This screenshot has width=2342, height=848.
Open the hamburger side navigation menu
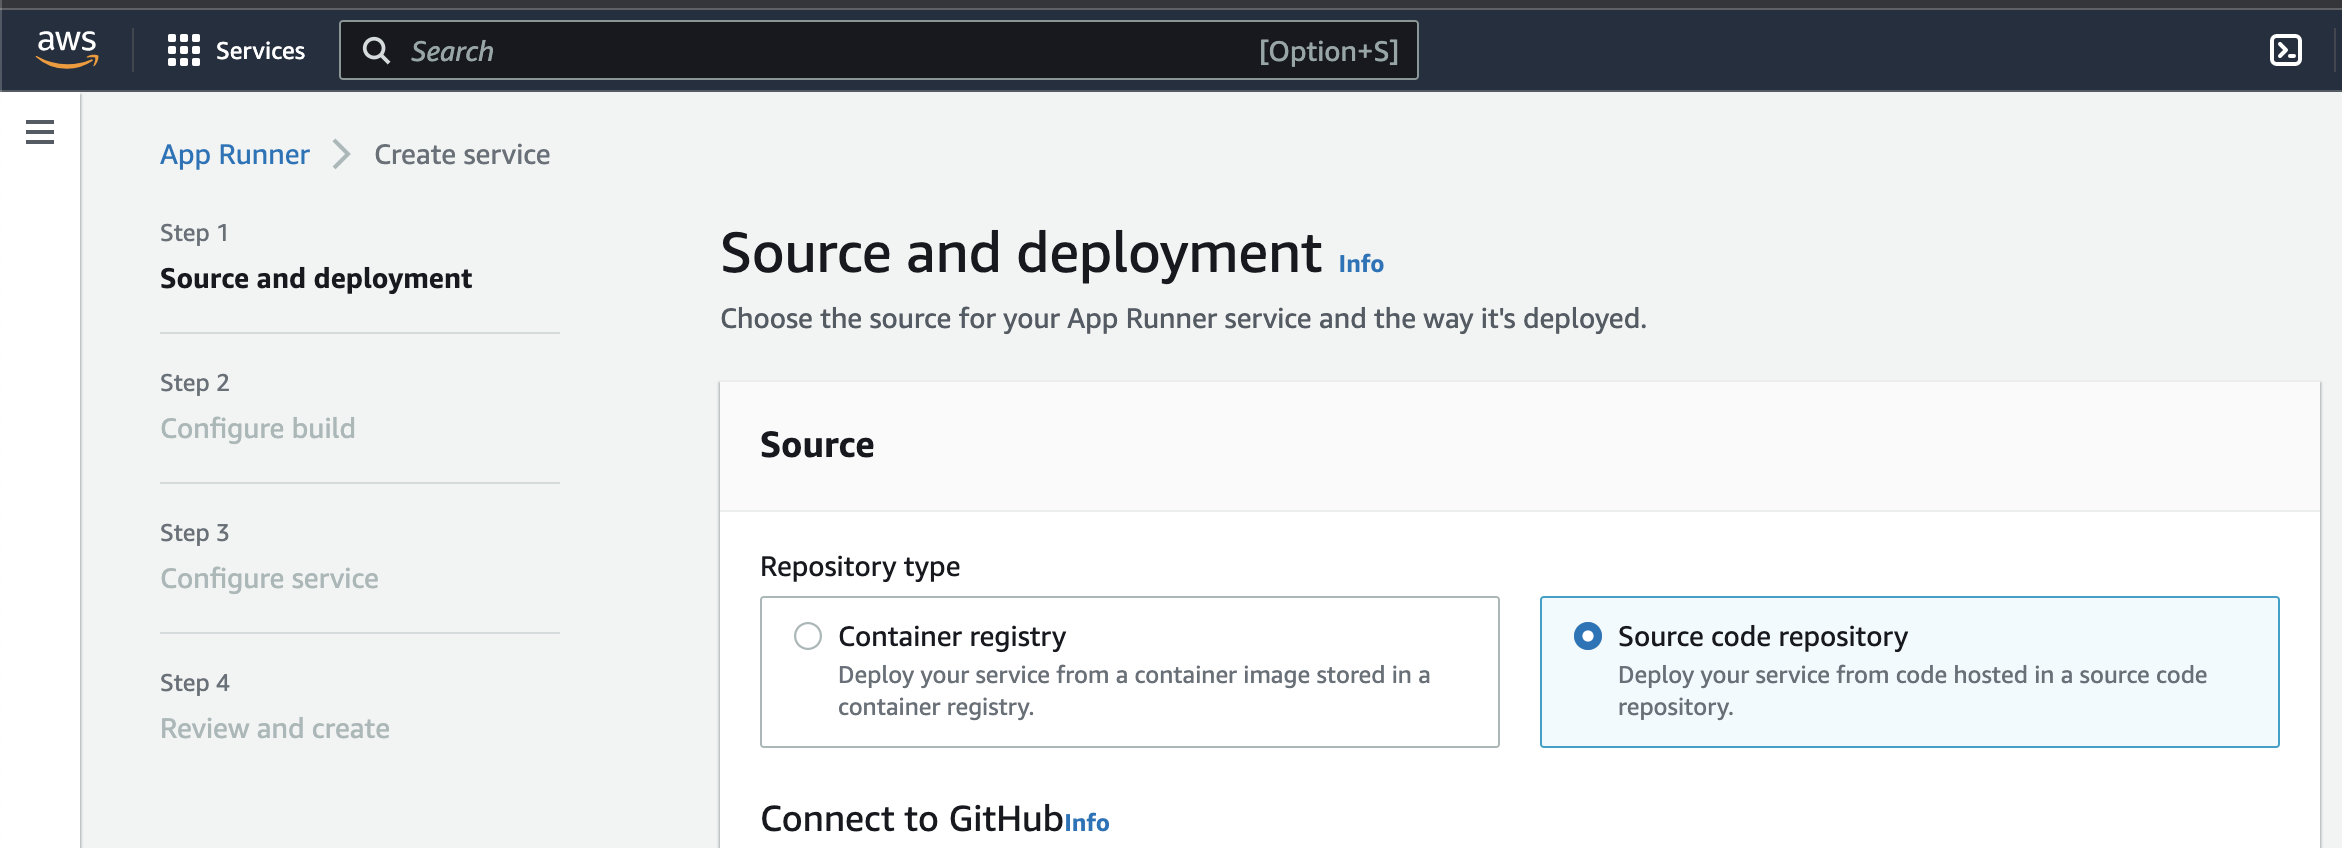click(x=40, y=132)
